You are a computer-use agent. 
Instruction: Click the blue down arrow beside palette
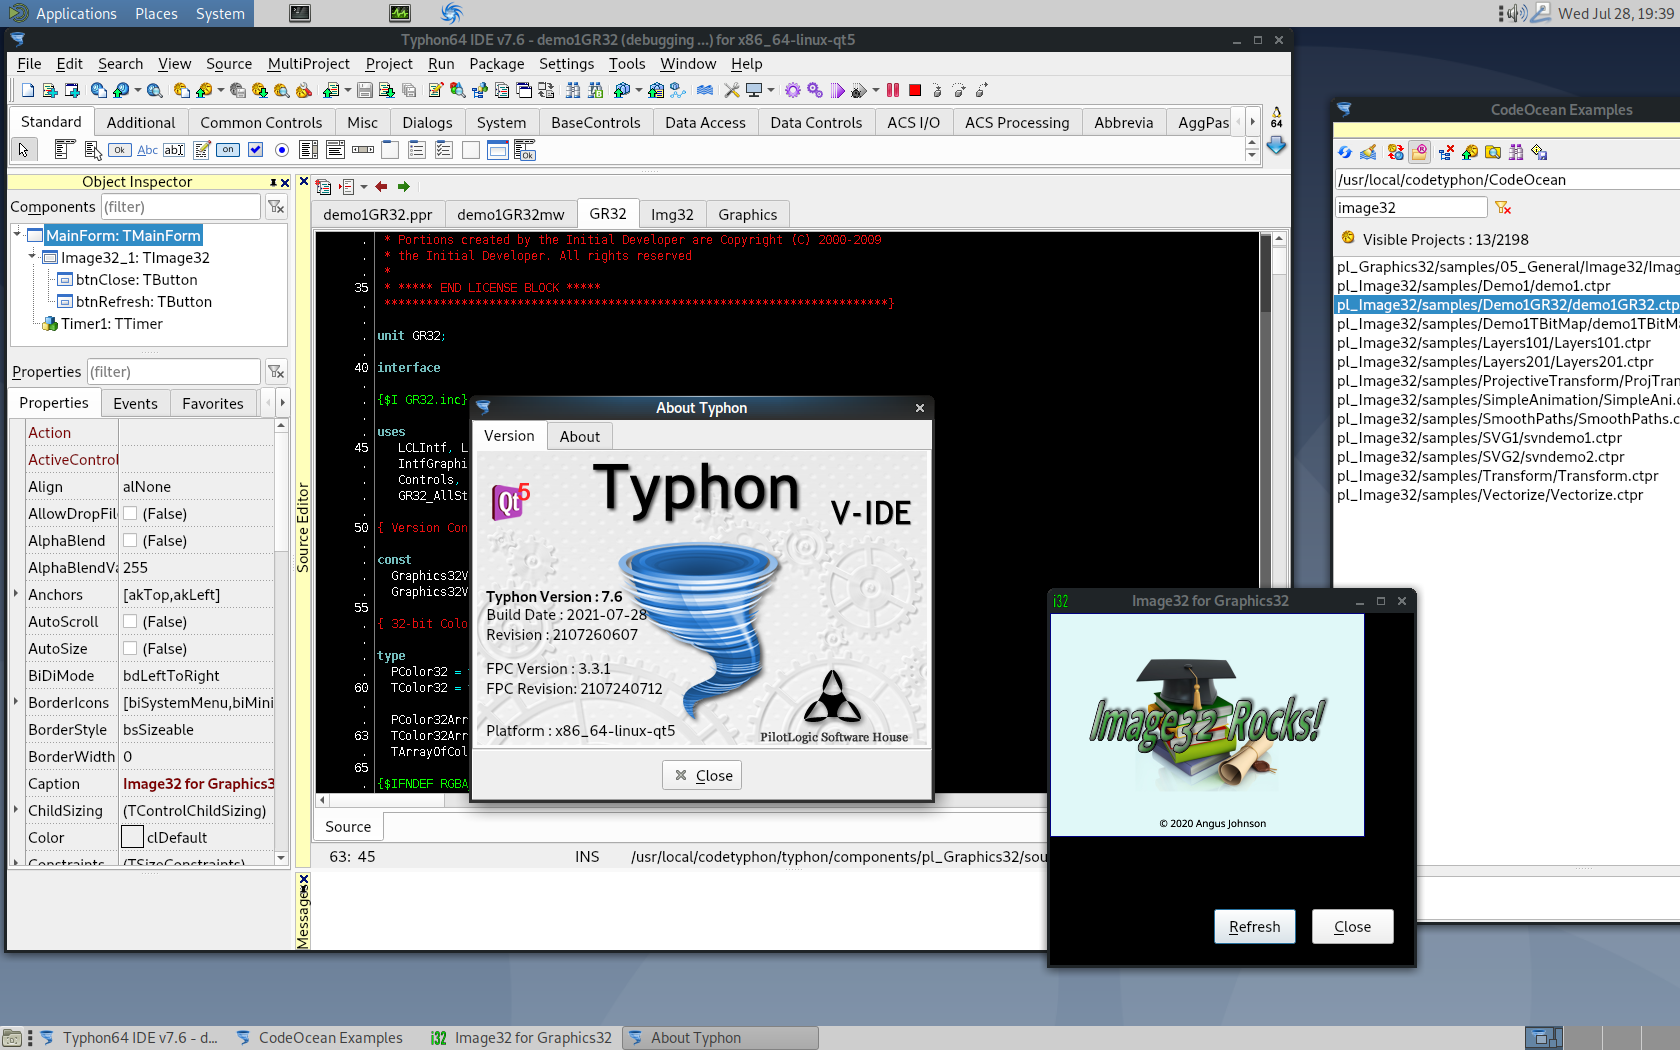coord(1276,146)
